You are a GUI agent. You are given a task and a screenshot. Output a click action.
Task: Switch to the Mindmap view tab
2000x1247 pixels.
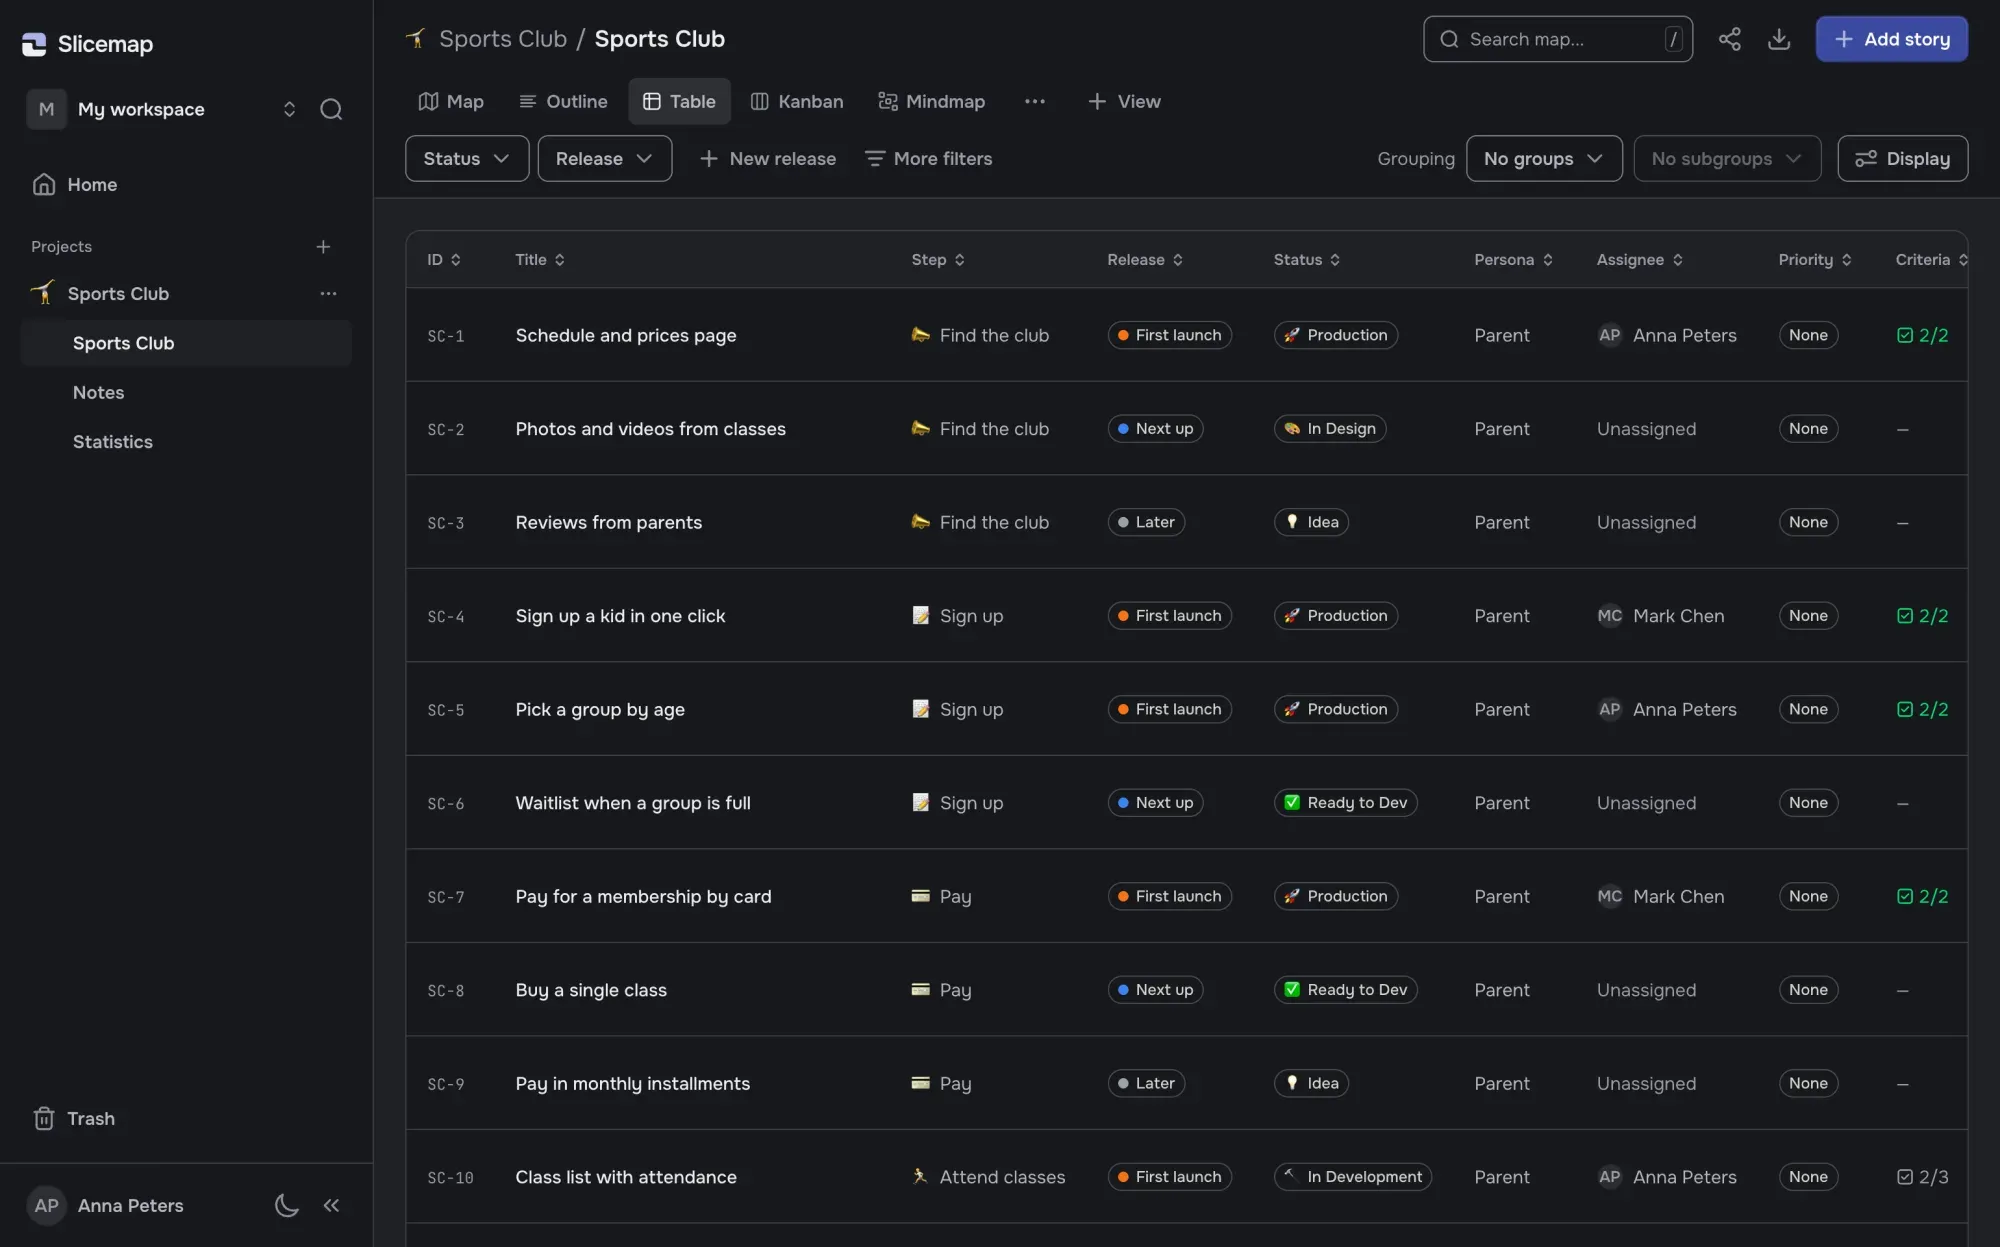(932, 101)
